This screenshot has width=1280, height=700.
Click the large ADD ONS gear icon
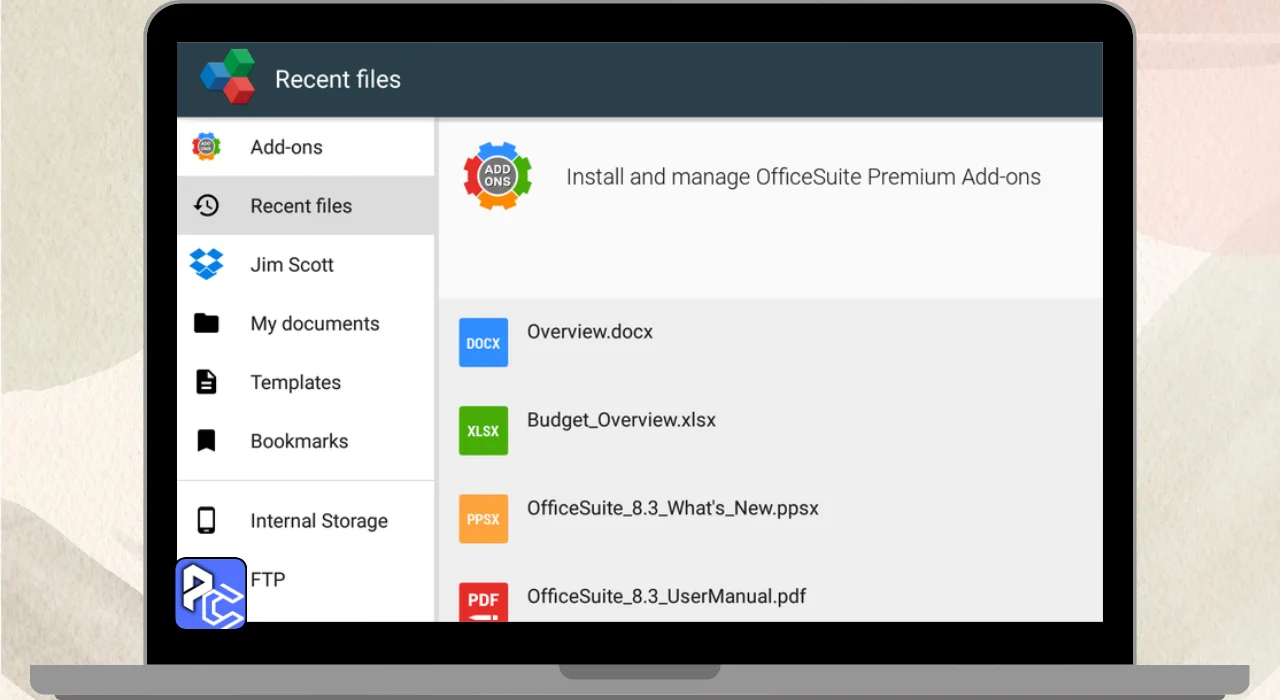497,176
